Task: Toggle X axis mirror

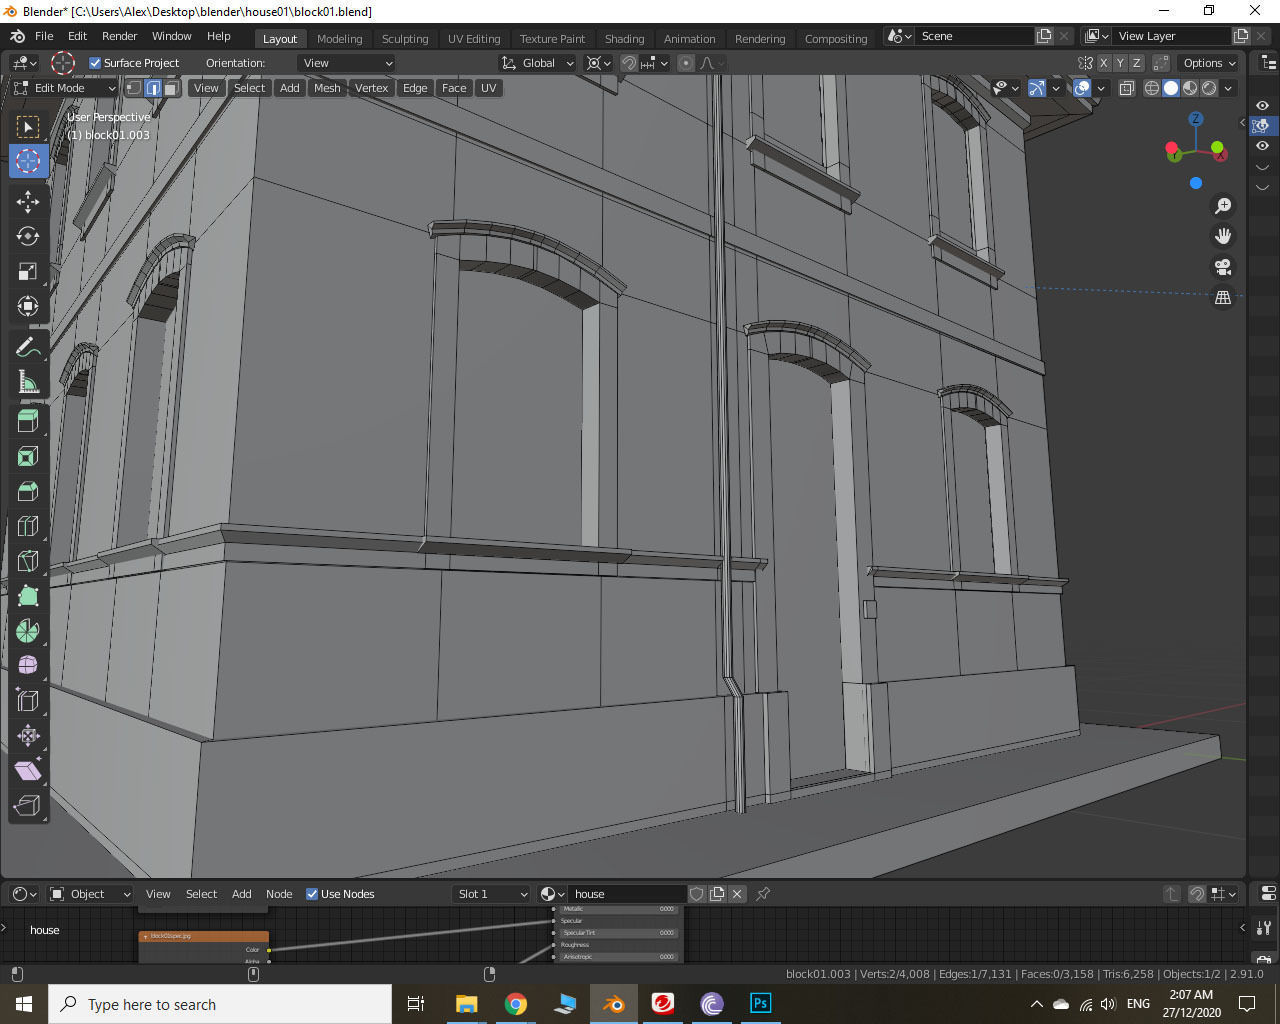Action: point(1104,63)
